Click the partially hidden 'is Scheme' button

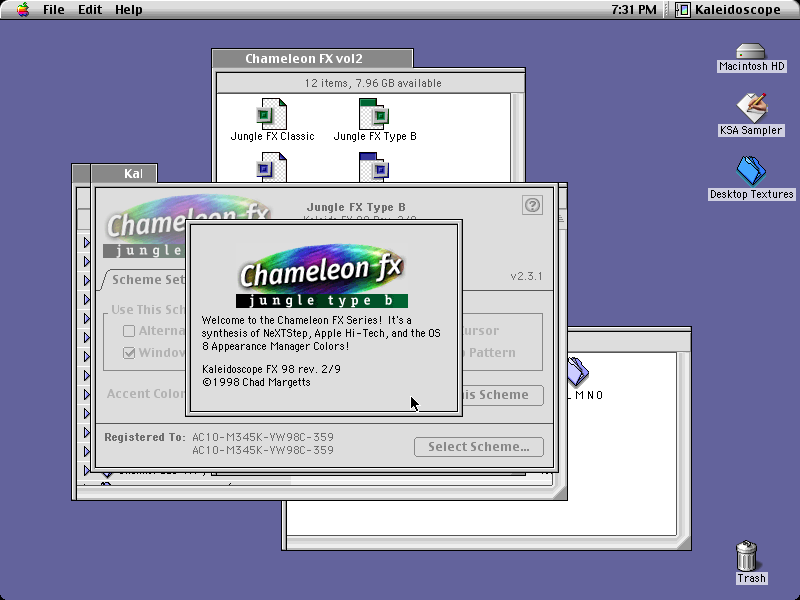(x=503, y=395)
